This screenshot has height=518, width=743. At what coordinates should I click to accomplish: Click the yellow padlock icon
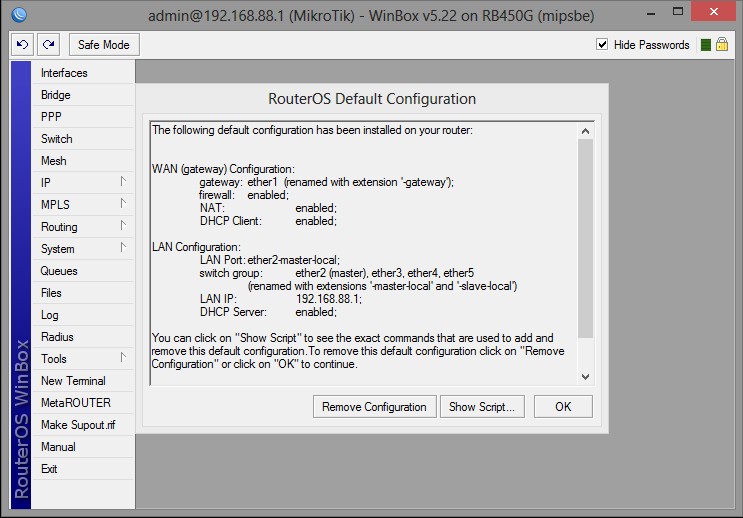tap(722, 45)
